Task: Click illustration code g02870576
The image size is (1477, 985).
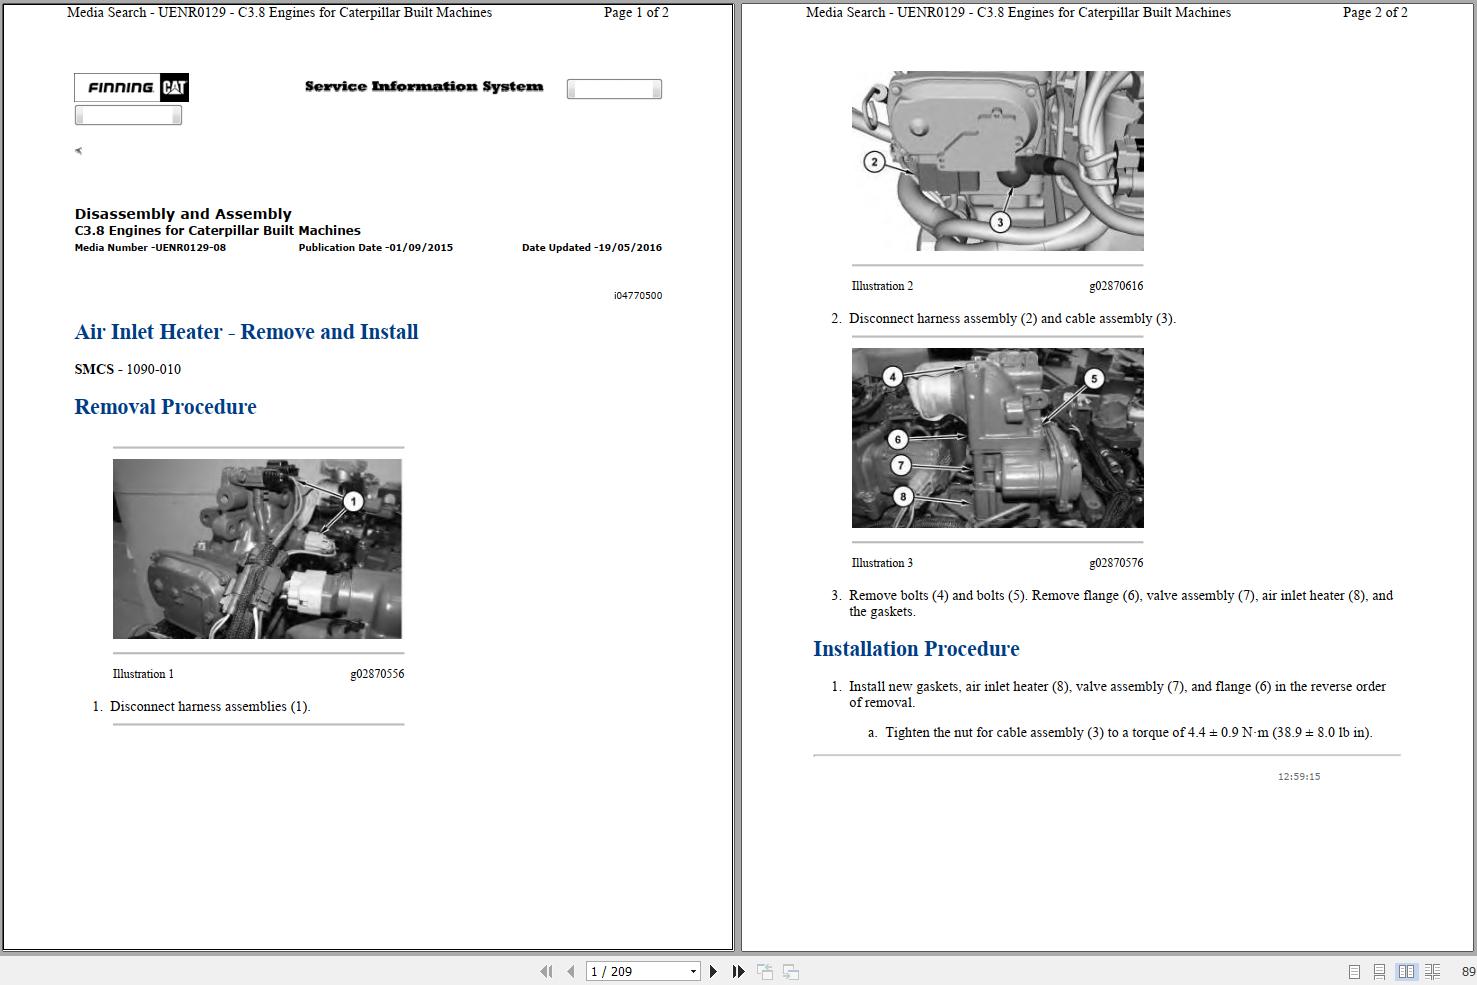Action: pyautogui.click(x=1116, y=563)
